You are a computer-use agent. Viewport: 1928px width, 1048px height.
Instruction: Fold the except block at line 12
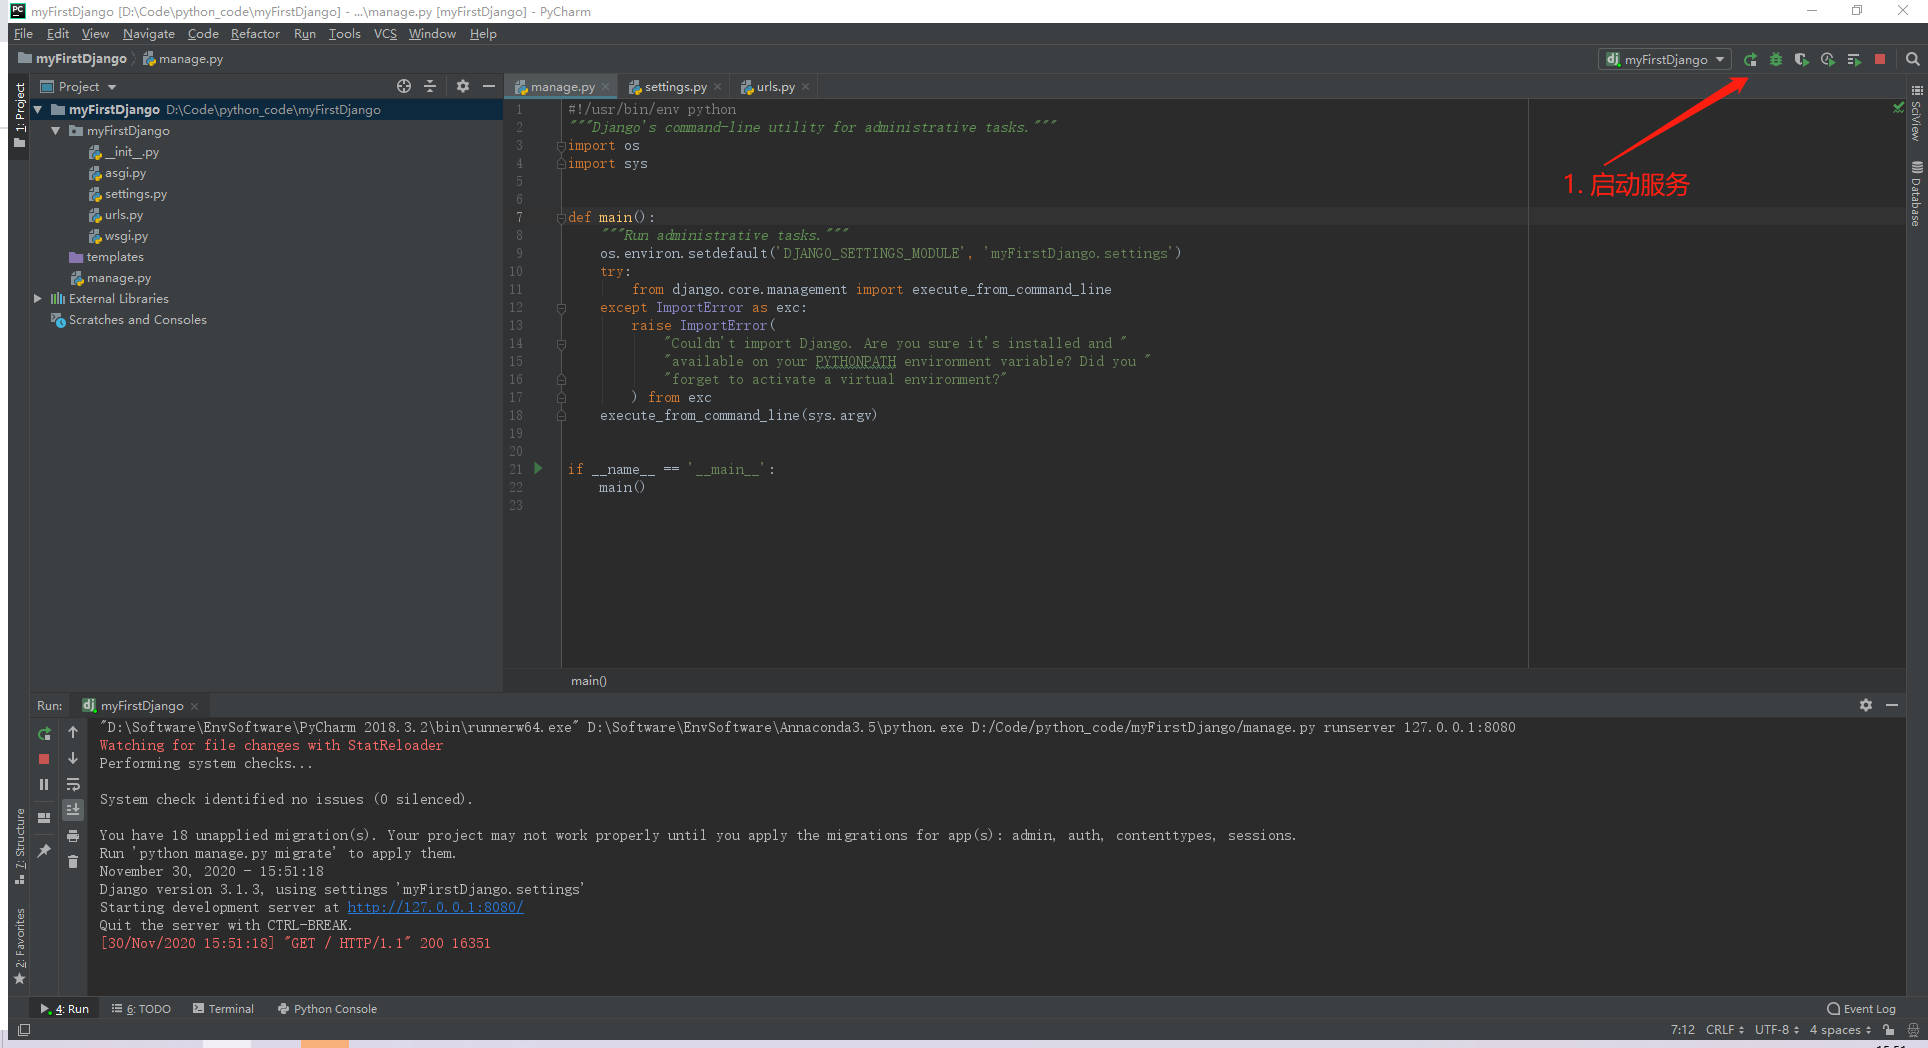pos(561,308)
